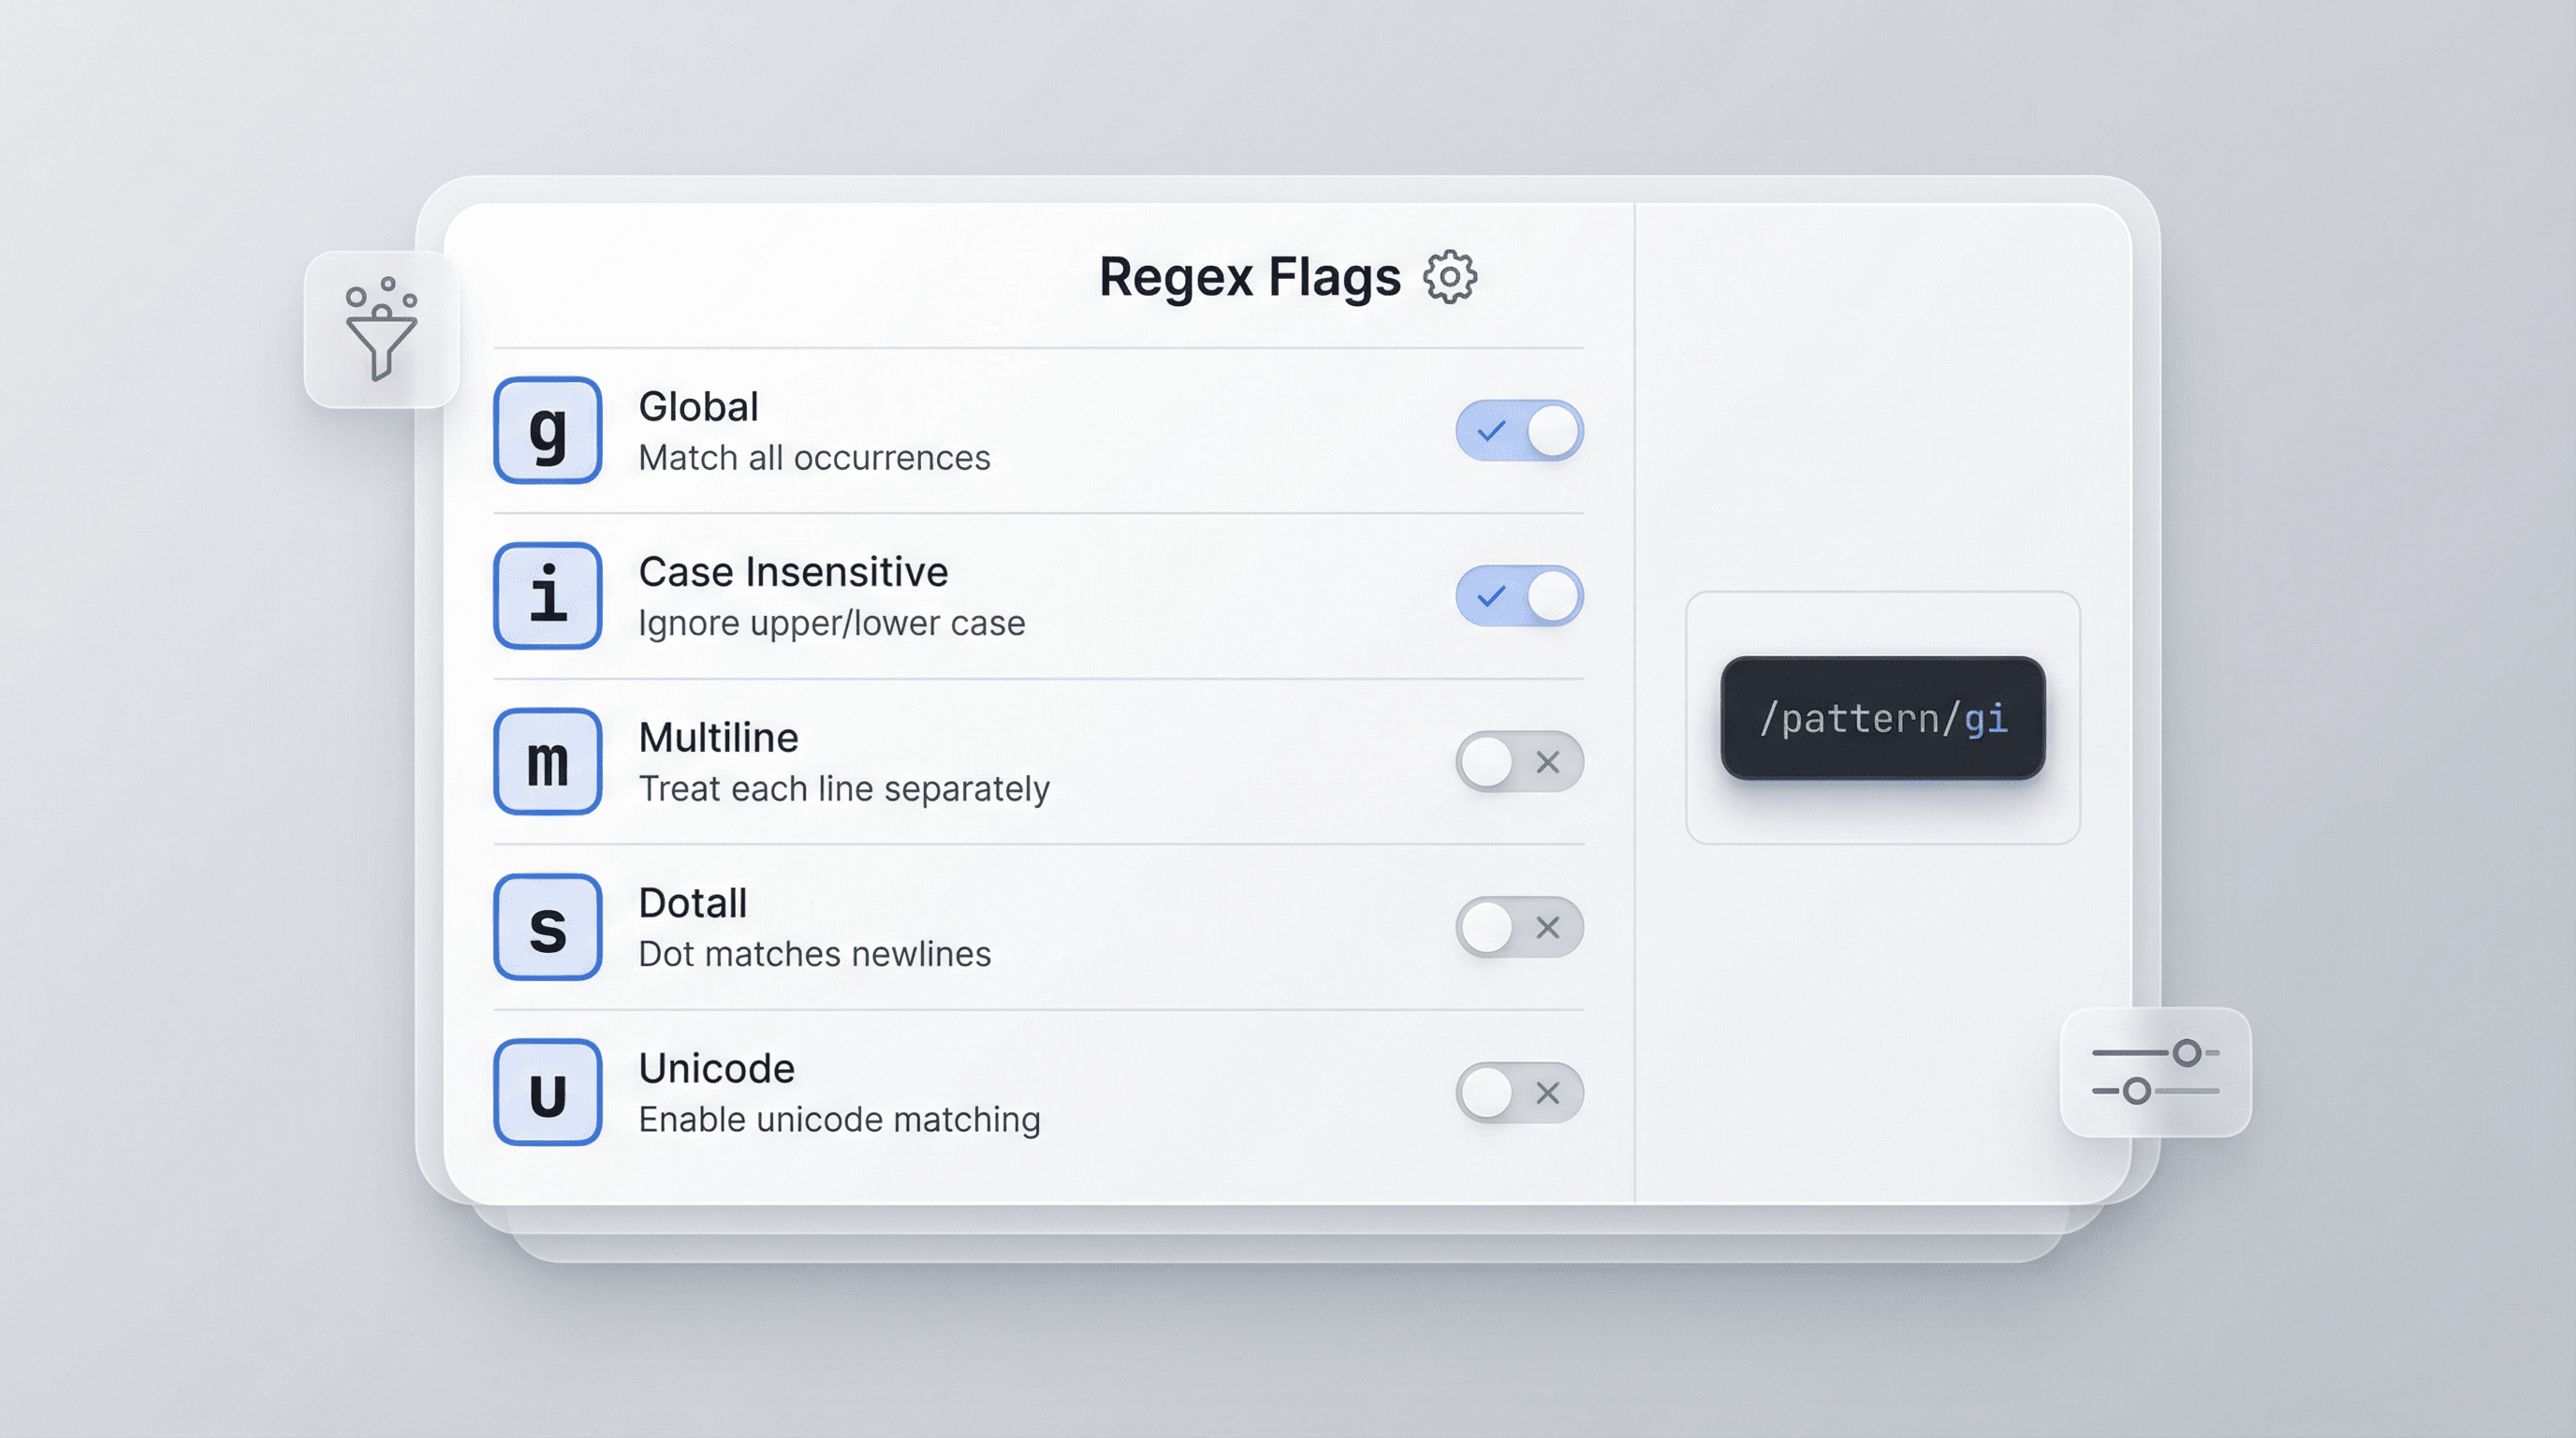Click the 'm' flag badge
Image resolution: width=2576 pixels, height=1438 pixels.
pyautogui.click(x=547, y=762)
